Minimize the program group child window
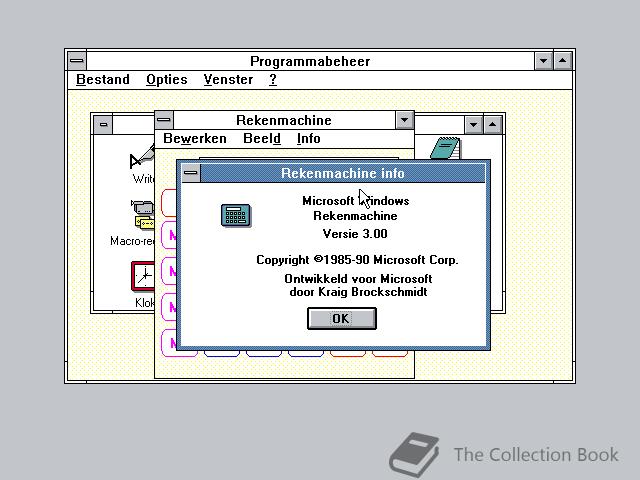Screen dimensions: 640x480 pyautogui.click(x=473, y=124)
